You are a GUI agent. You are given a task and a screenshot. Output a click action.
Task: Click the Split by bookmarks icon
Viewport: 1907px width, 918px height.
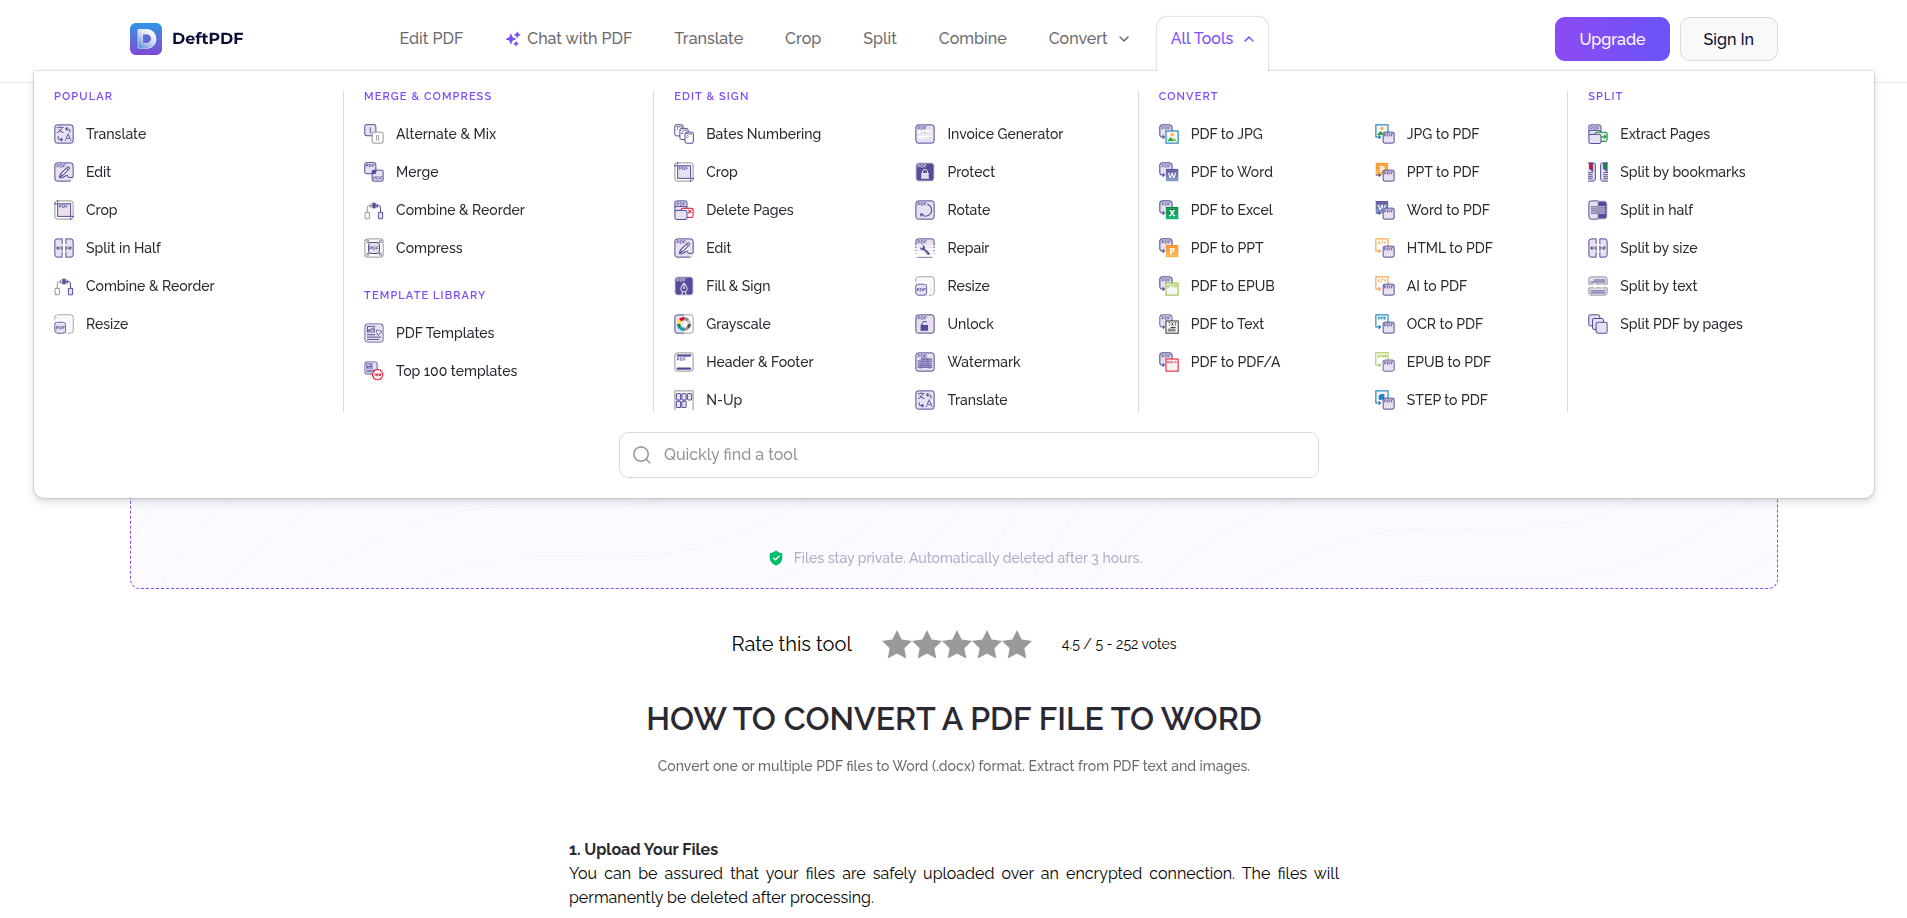pyautogui.click(x=1597, y=171)
